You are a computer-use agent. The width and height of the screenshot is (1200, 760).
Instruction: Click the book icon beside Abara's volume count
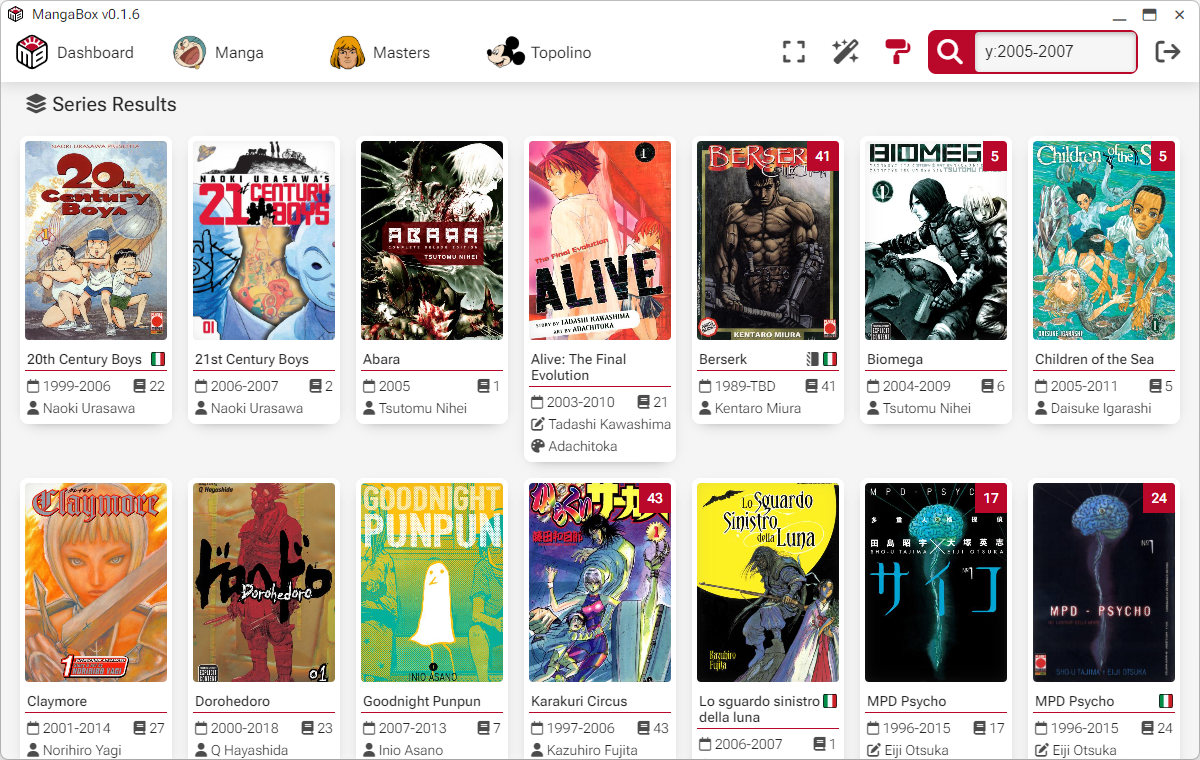point(483,386)
